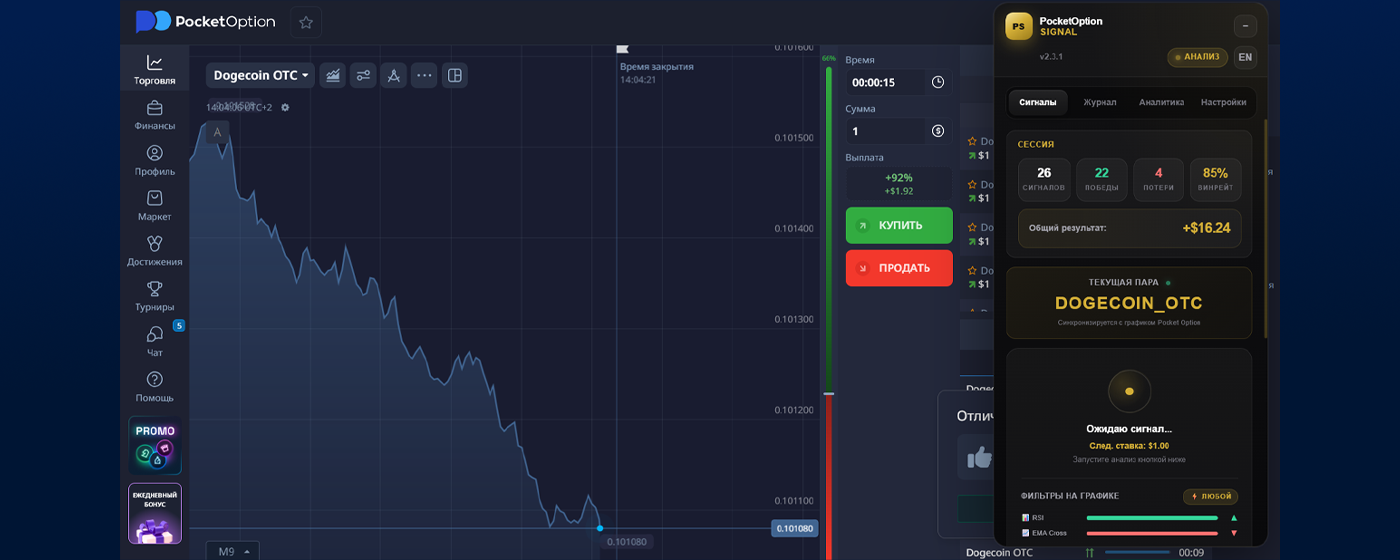Open the drawing tools compass icon

(x=393, y=75)
